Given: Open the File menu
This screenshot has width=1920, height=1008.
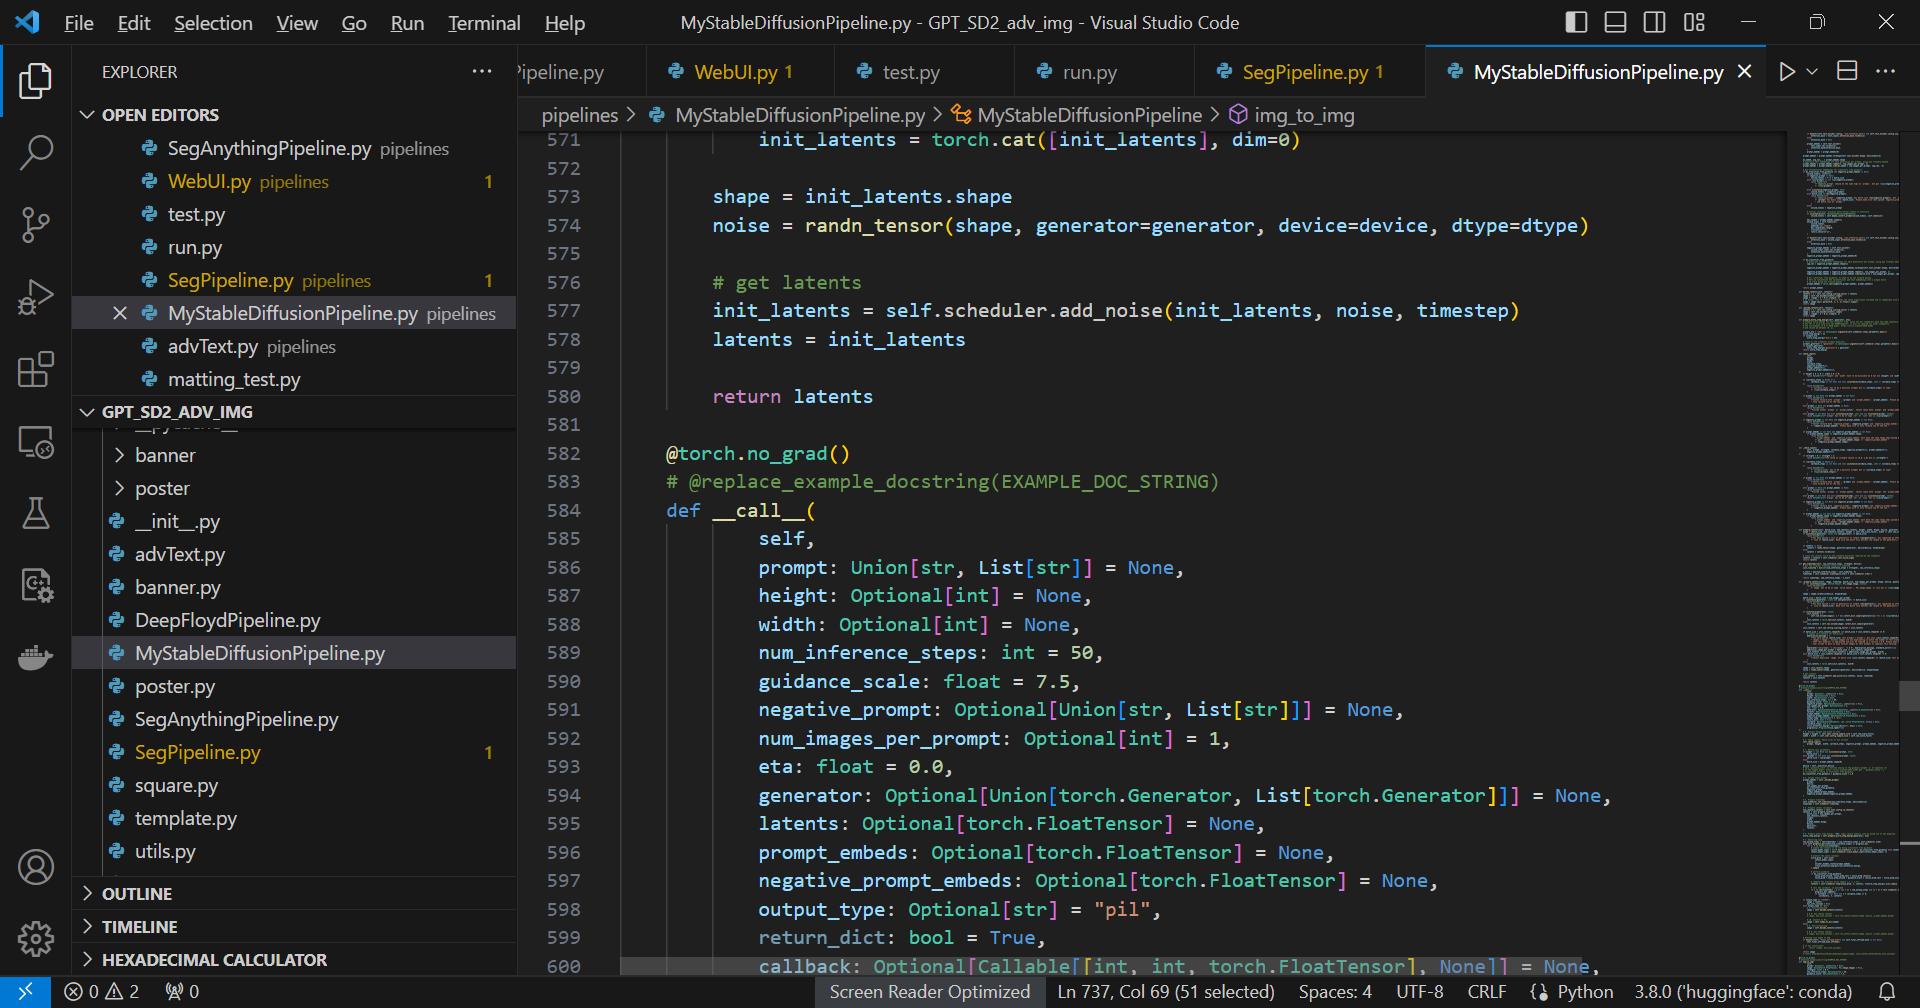Looking at the screenshot, I should click(x=79, y=23).
